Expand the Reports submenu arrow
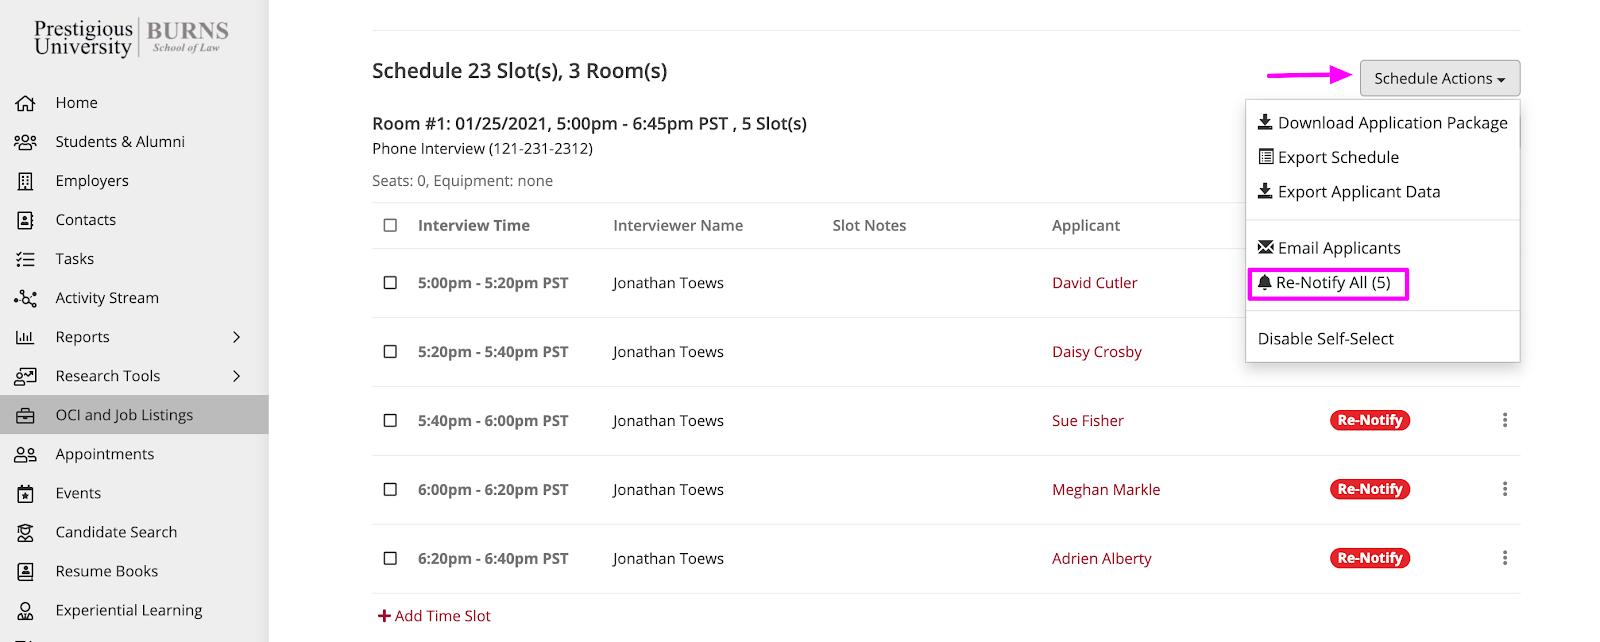This screenshot has height=642, width=1600. (237, 337)
